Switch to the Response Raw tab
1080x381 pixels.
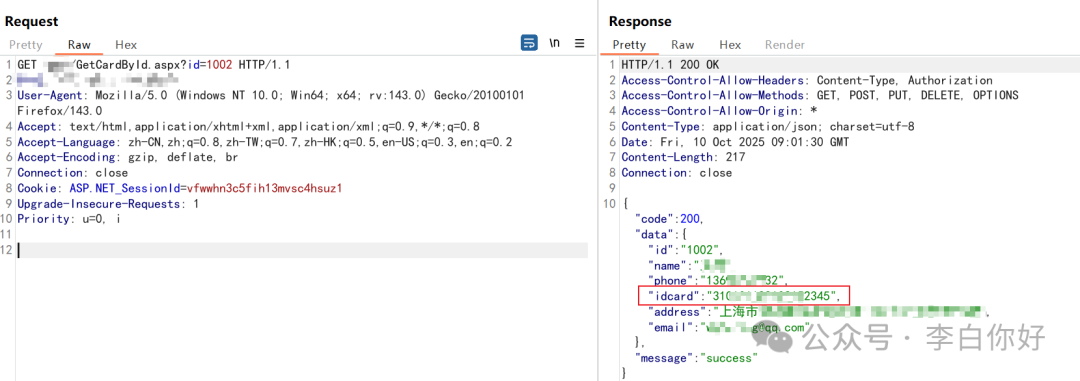683,45
